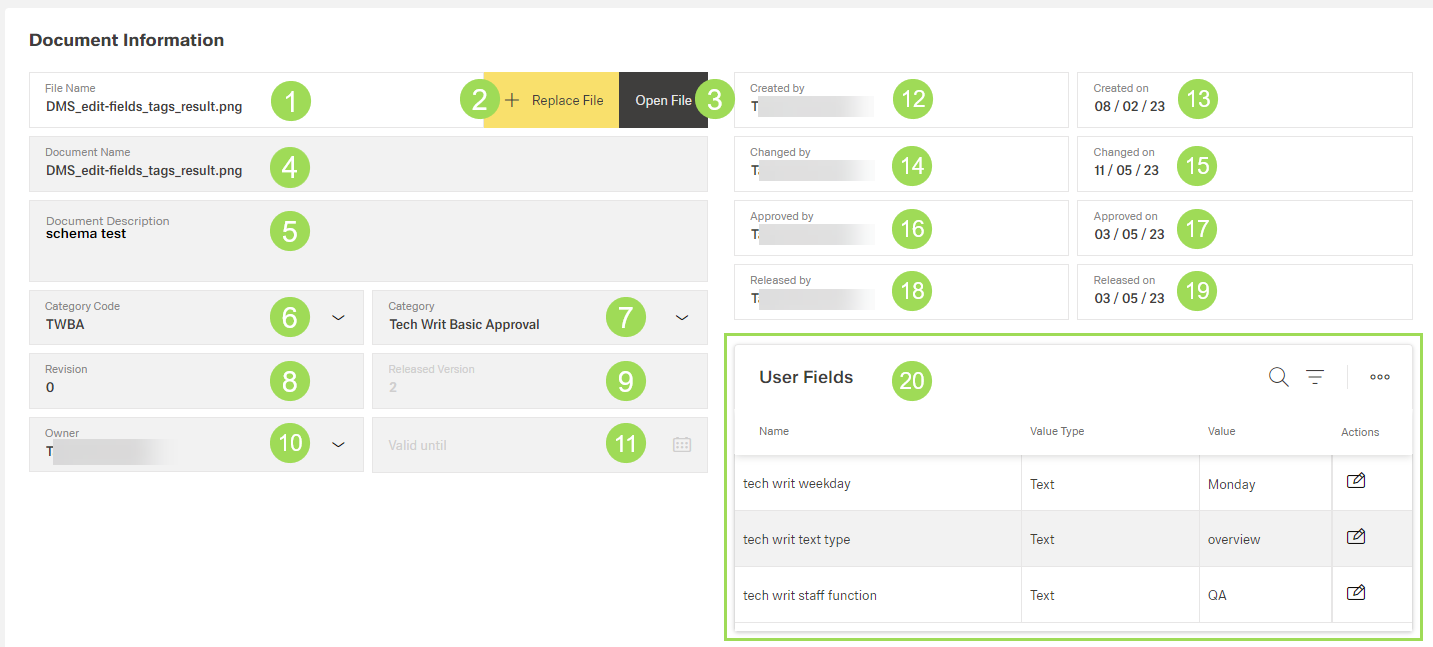The width and height of the screenshot is (1433, 647).
Task: Open the Valid until calendar picker
Action: click(x=682, y=445)
